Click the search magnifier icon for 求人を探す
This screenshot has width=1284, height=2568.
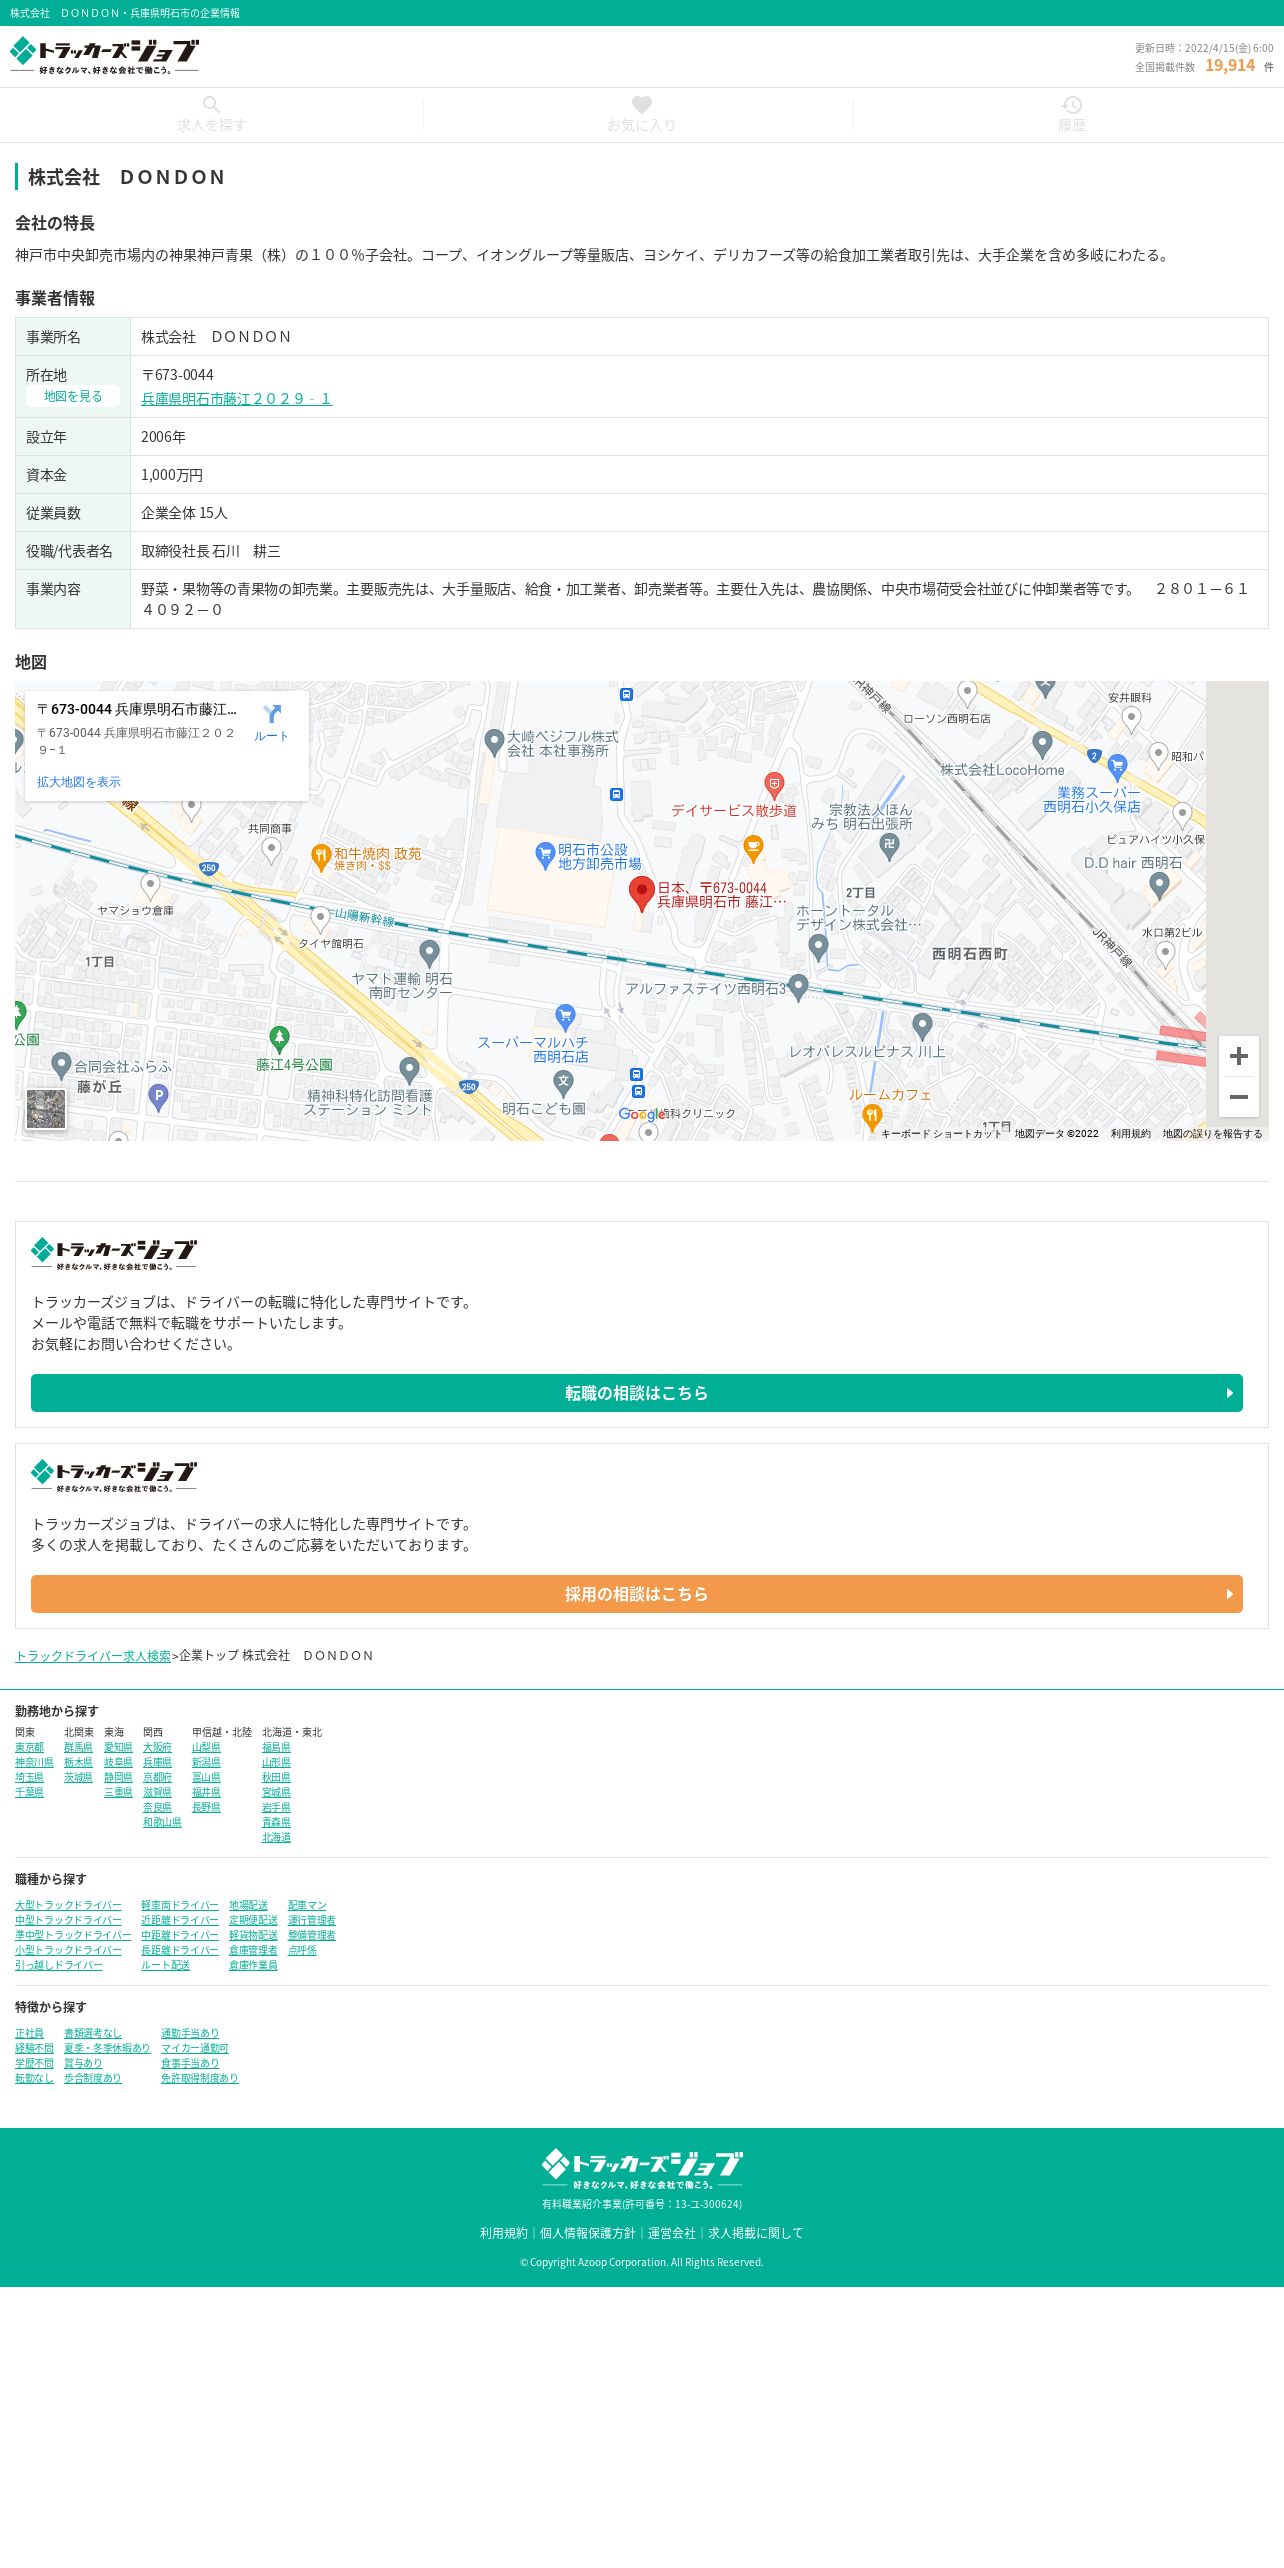coord(211,104)
